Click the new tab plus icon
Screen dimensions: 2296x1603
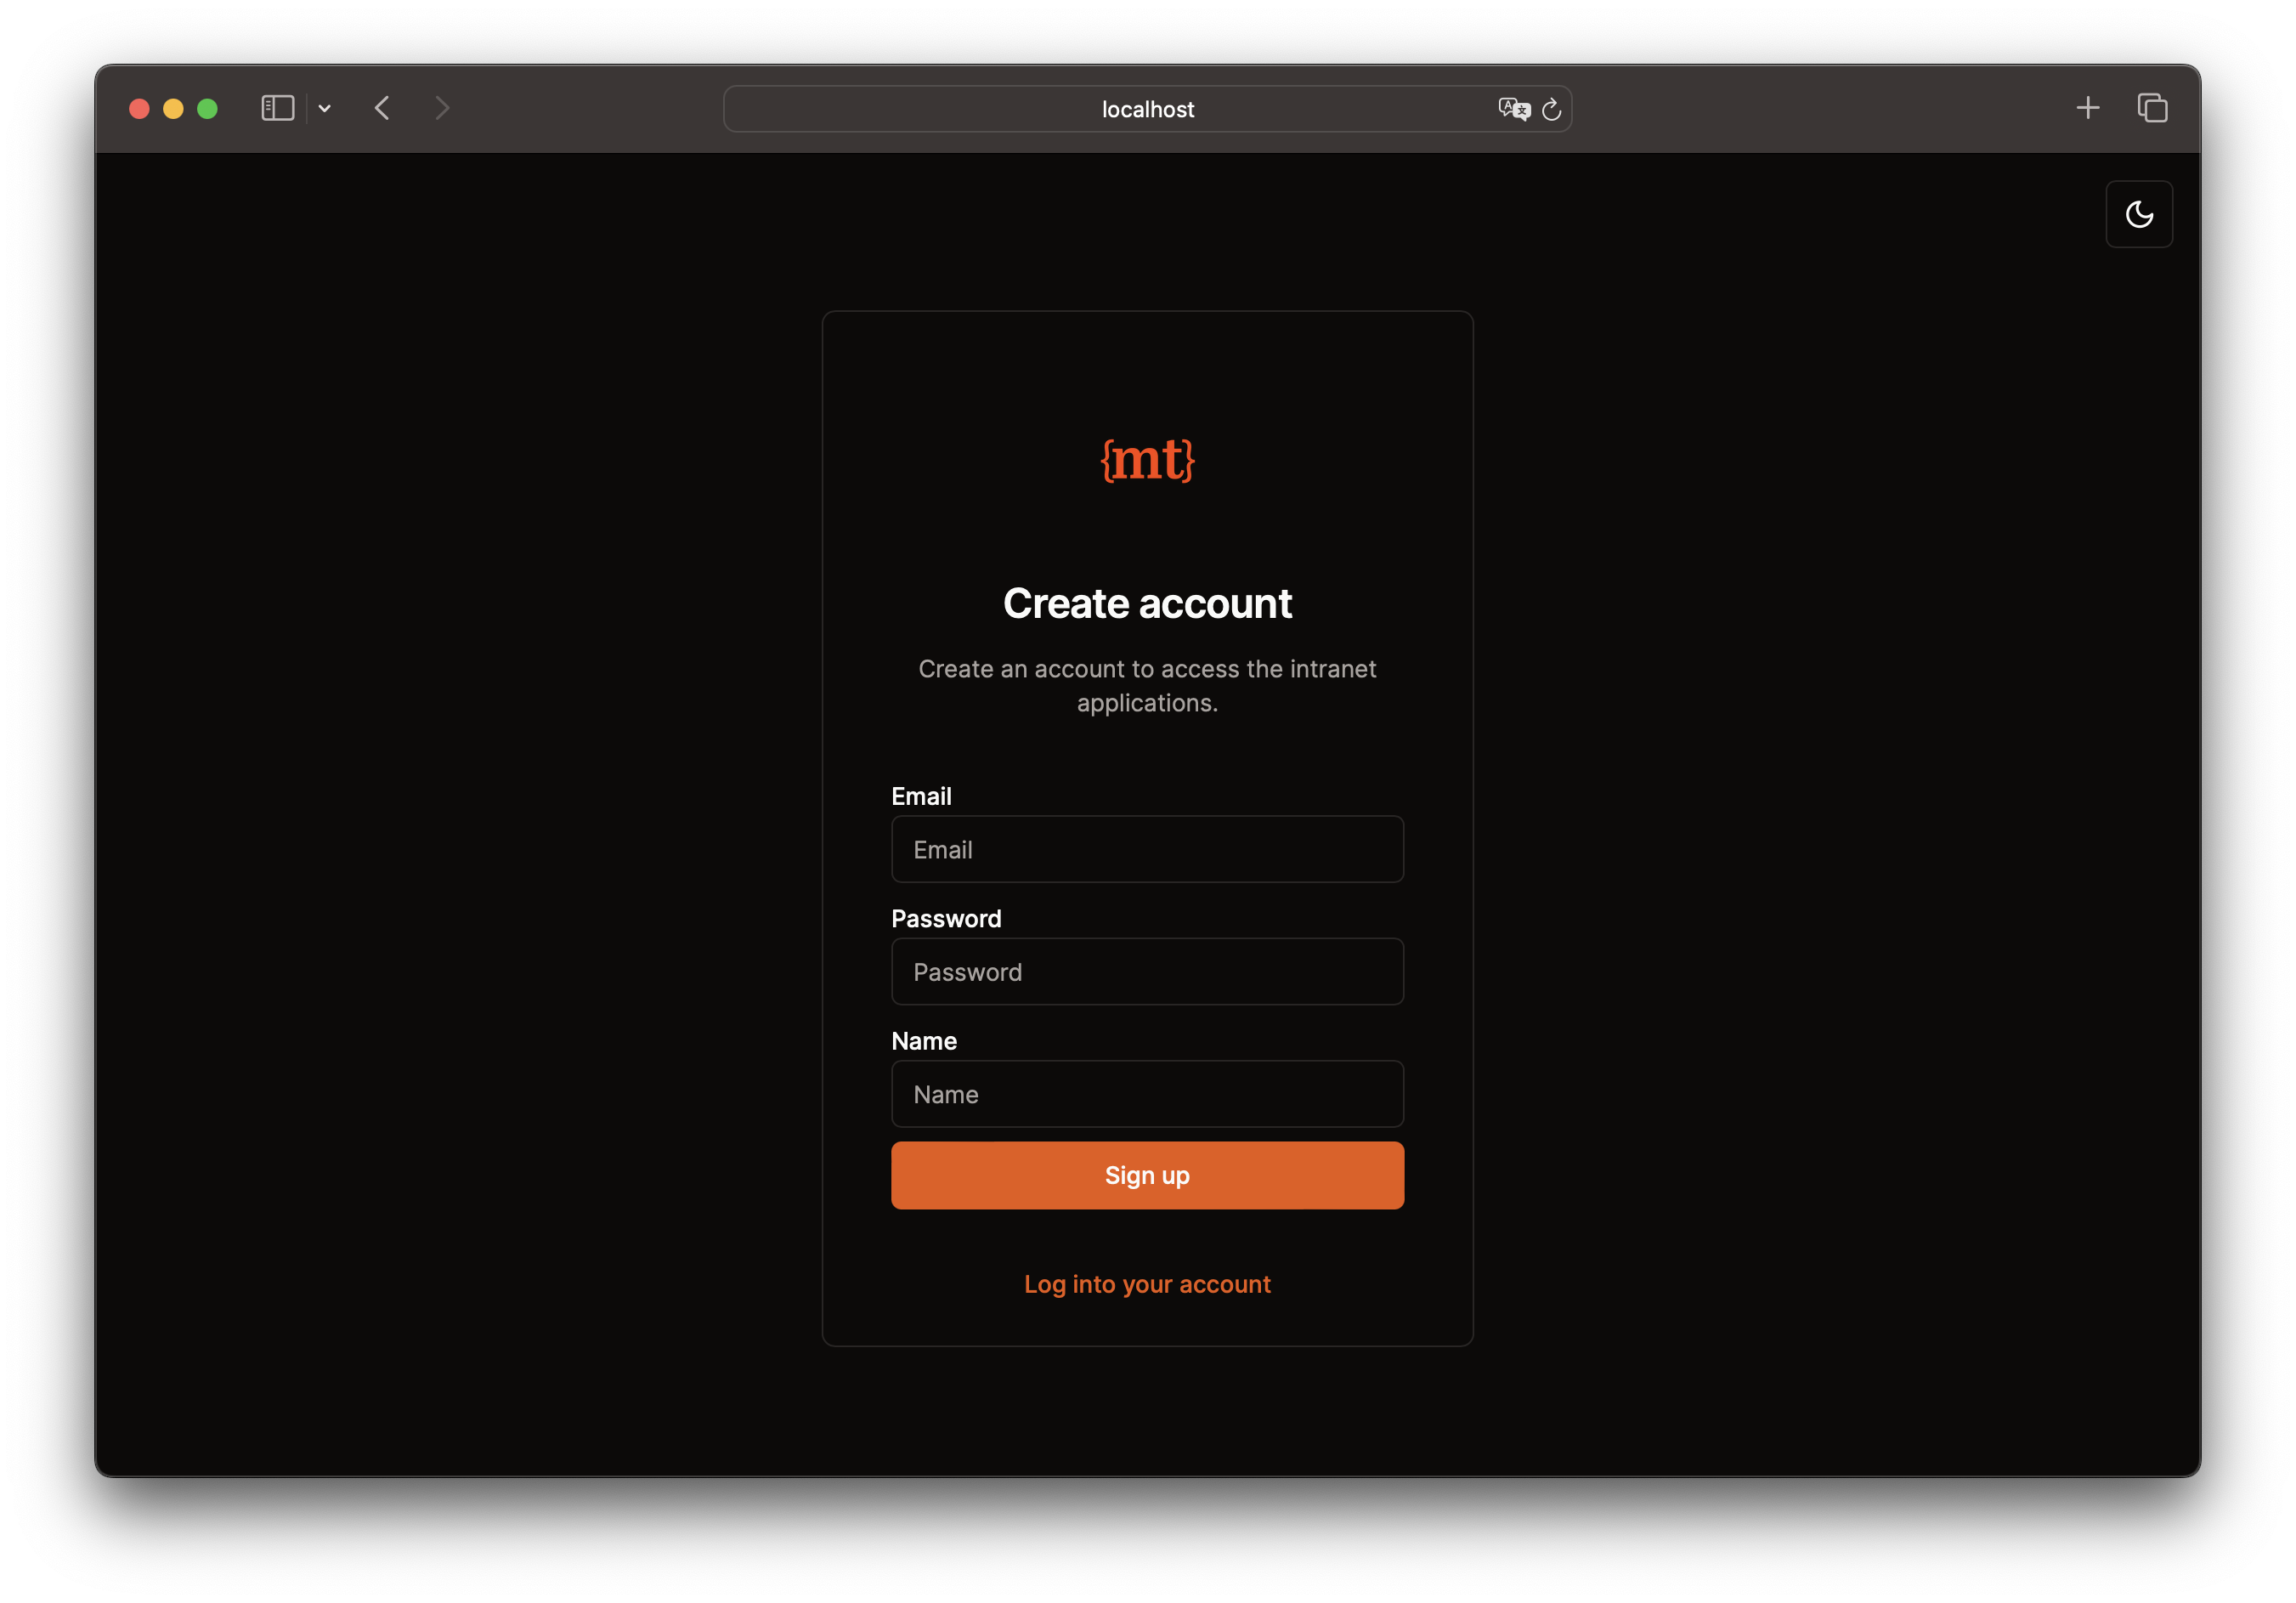2087,106
